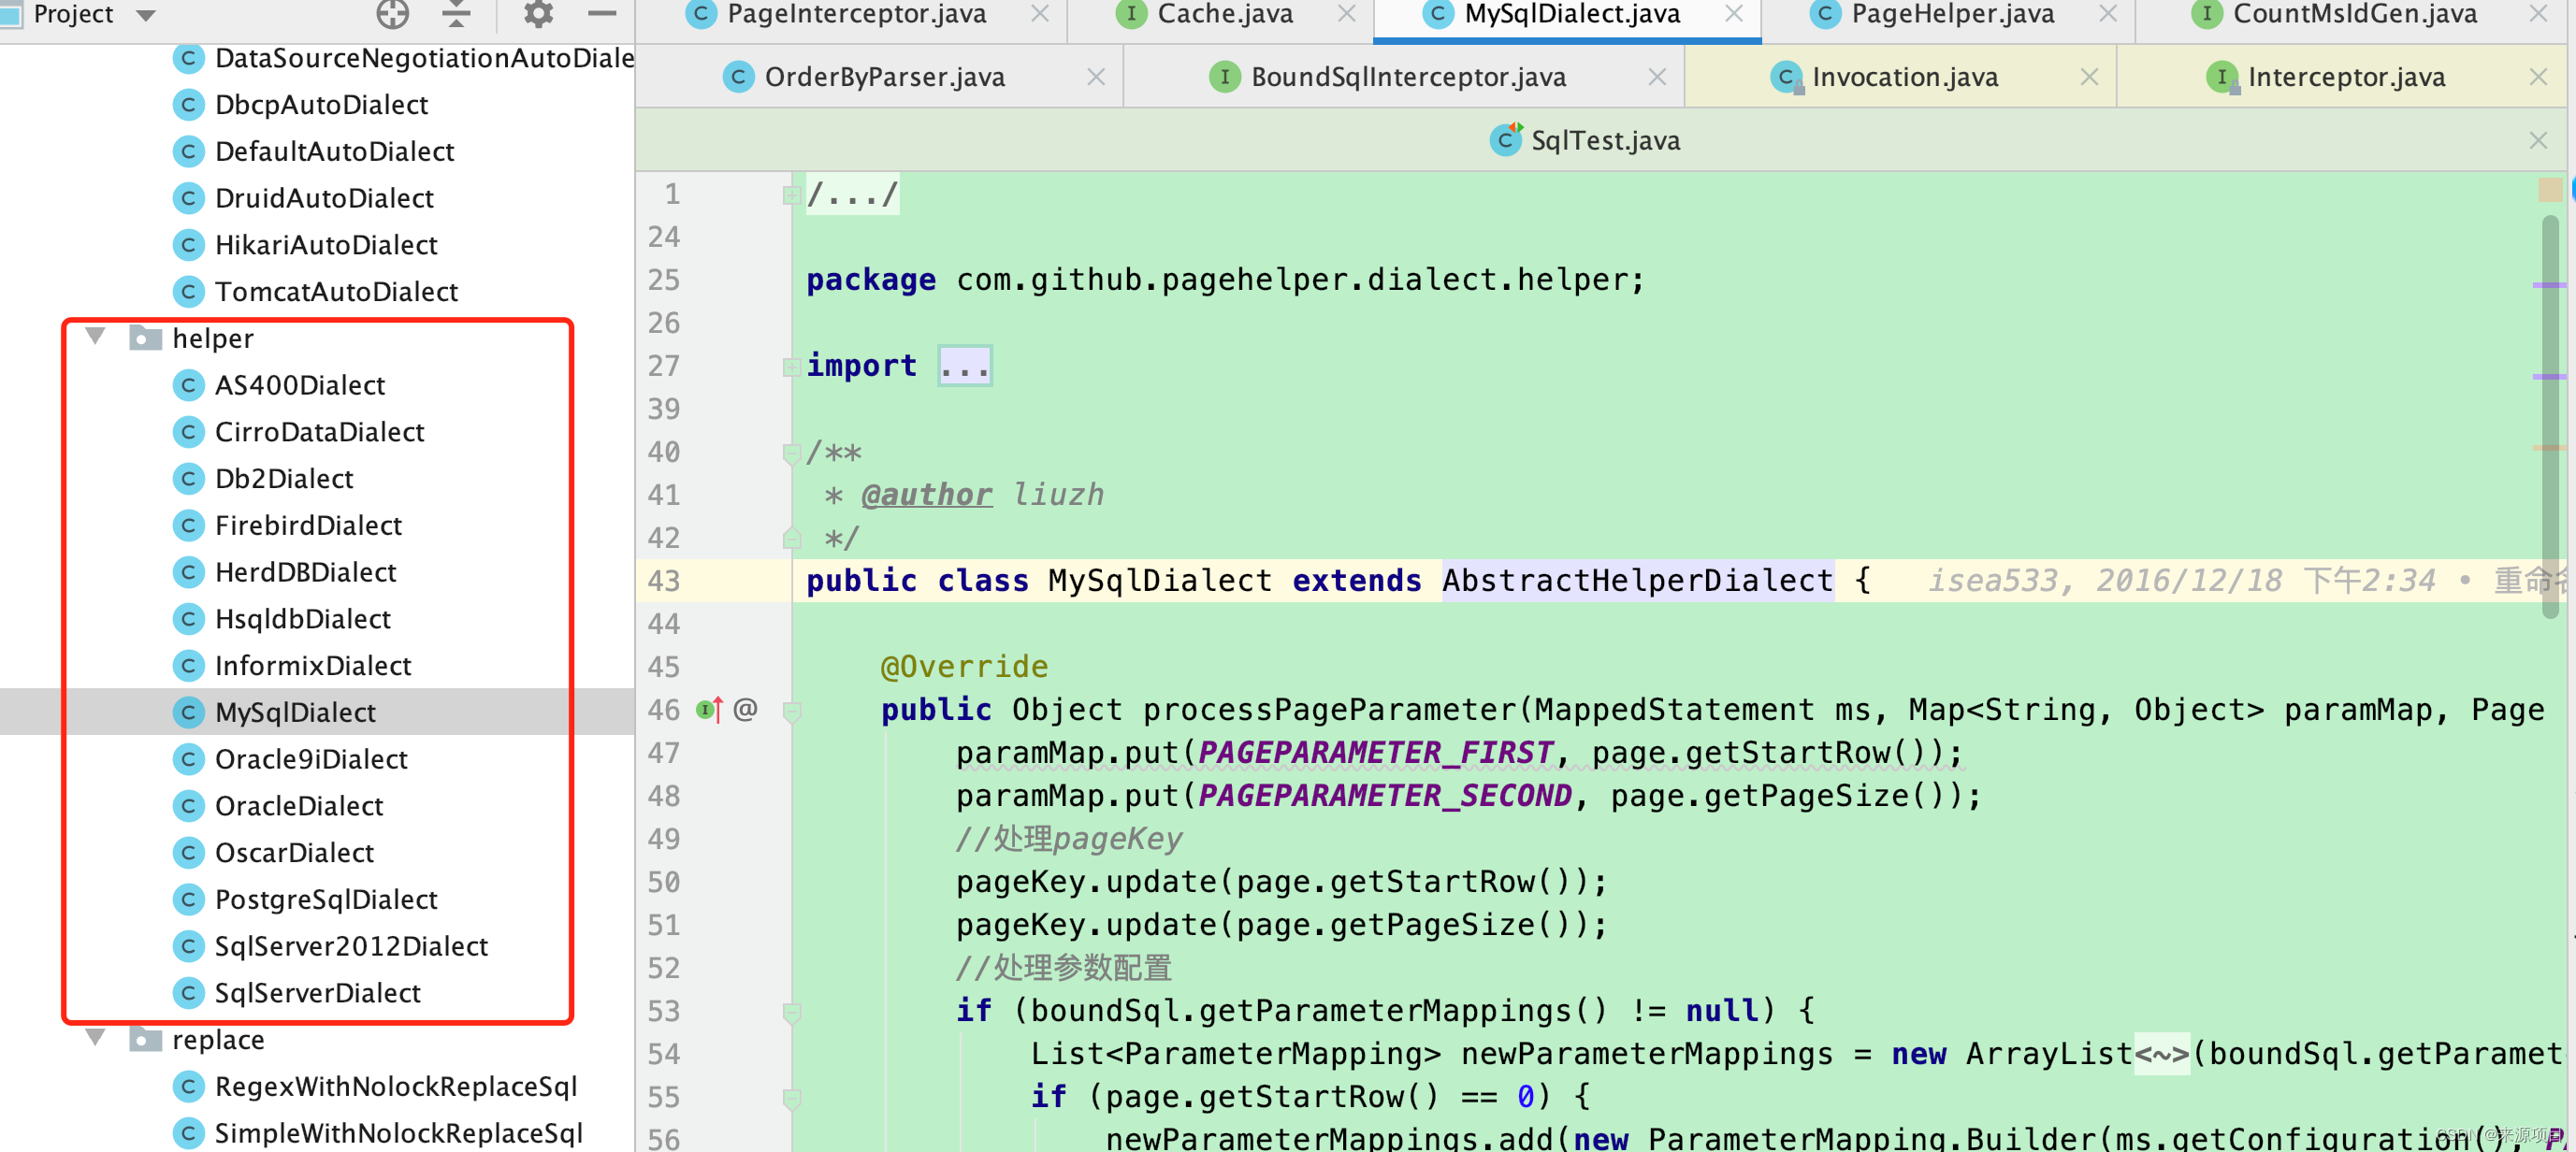Close the OrderByParser.java tab
Image resolution: width=2576 pixels, height=1152 pixels.
(1096, 77)
